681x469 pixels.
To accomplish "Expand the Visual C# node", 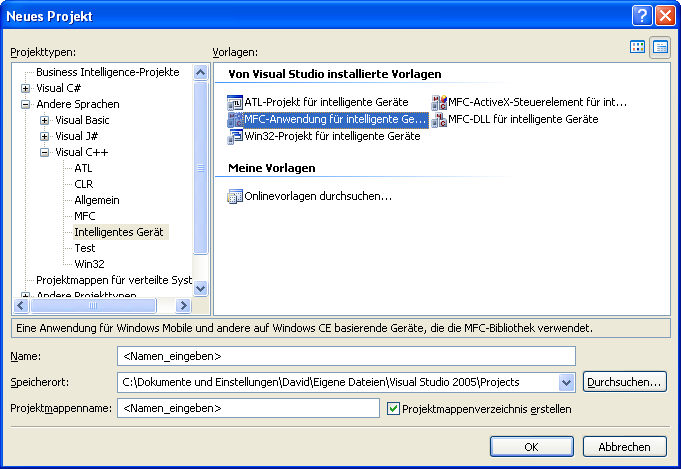I will click(x=26, y=88).
